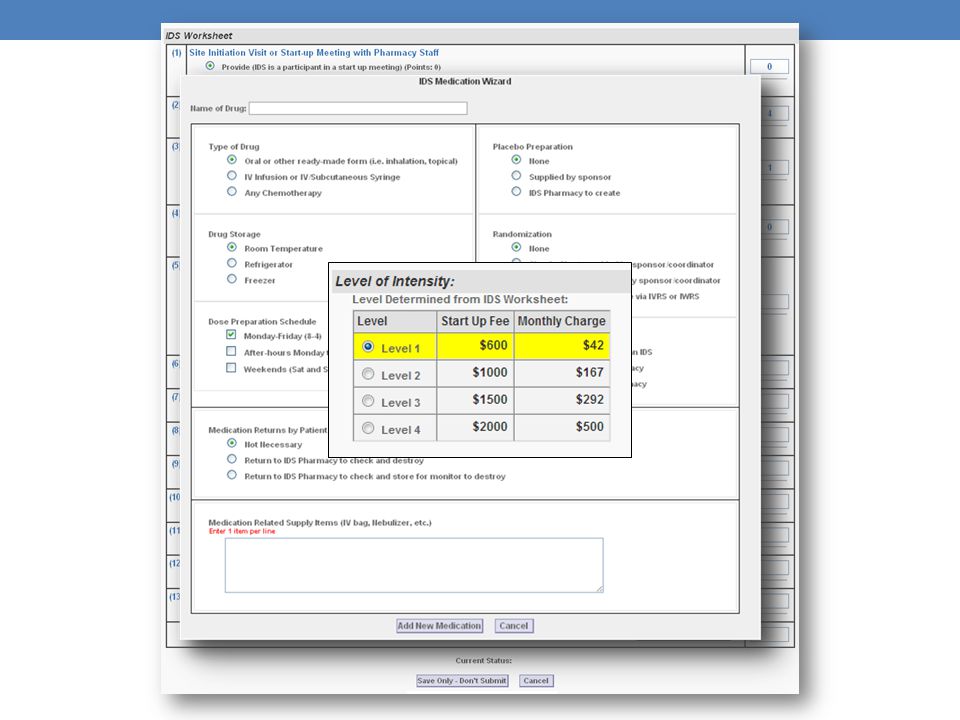The image size is (960, 720).
Task: Select Level 2 intensity radio button
Action: point(368,373)
